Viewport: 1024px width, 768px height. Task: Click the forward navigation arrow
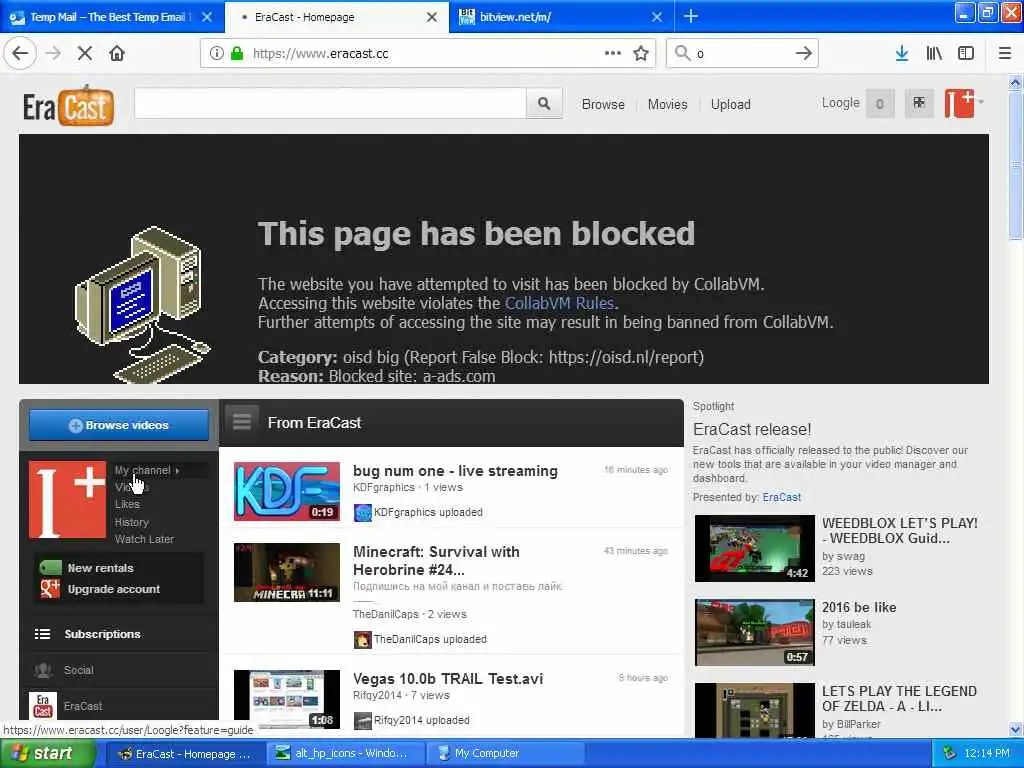point(53,54)
